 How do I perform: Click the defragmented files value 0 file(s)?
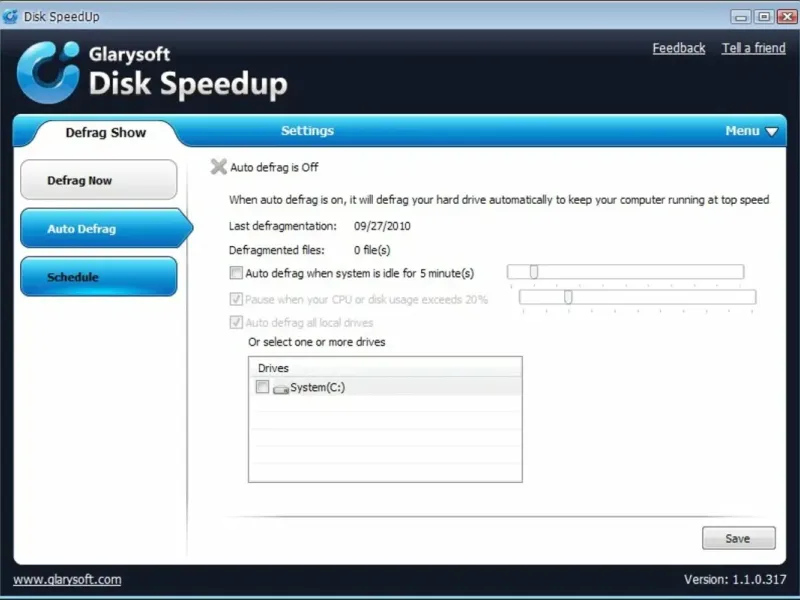[372, 250]
